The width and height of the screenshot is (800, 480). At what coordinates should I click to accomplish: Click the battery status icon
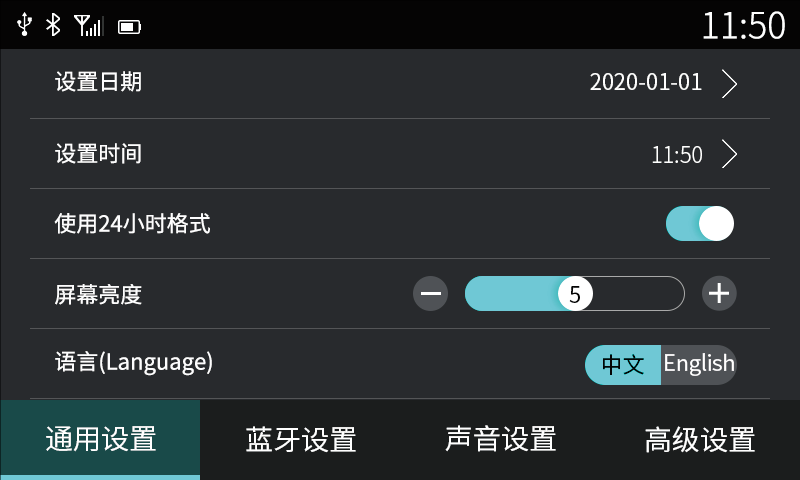129,27
